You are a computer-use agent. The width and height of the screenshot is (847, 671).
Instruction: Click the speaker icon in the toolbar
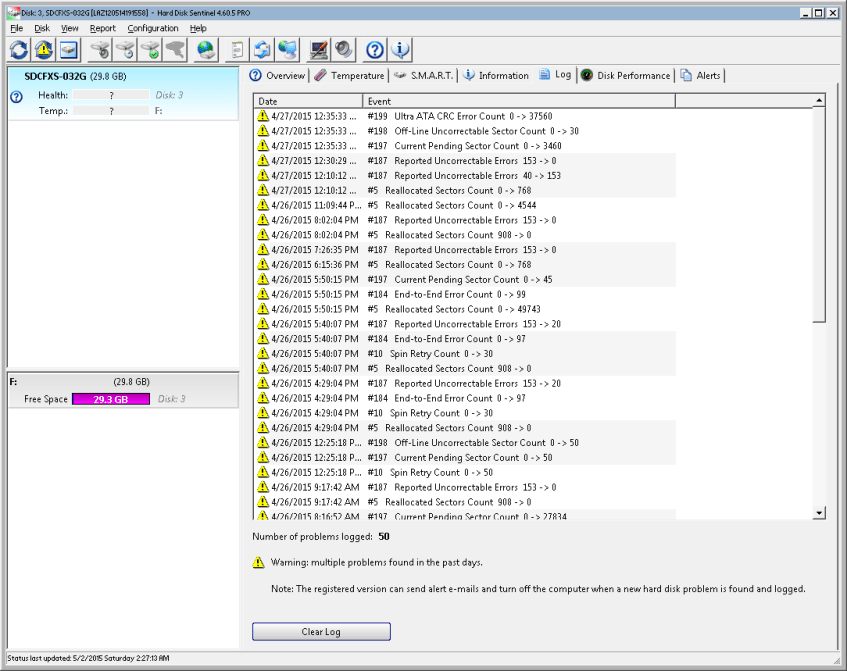pos(344,49)
